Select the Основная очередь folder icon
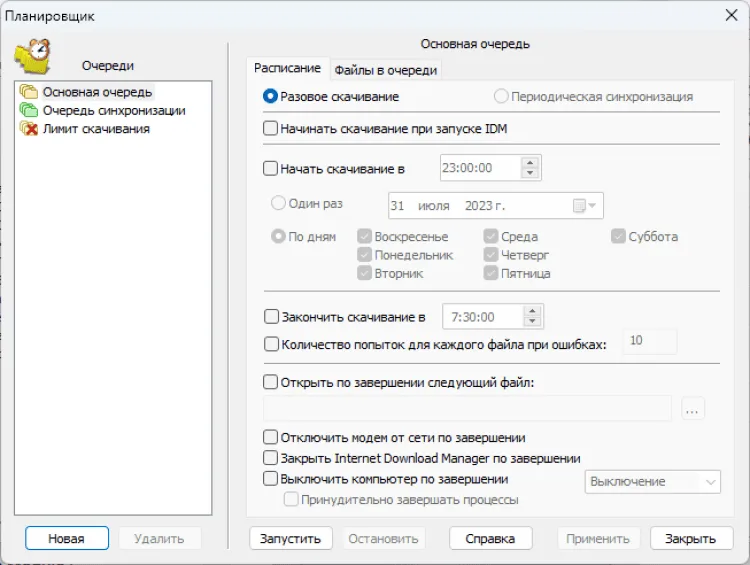 click(28, 93)
